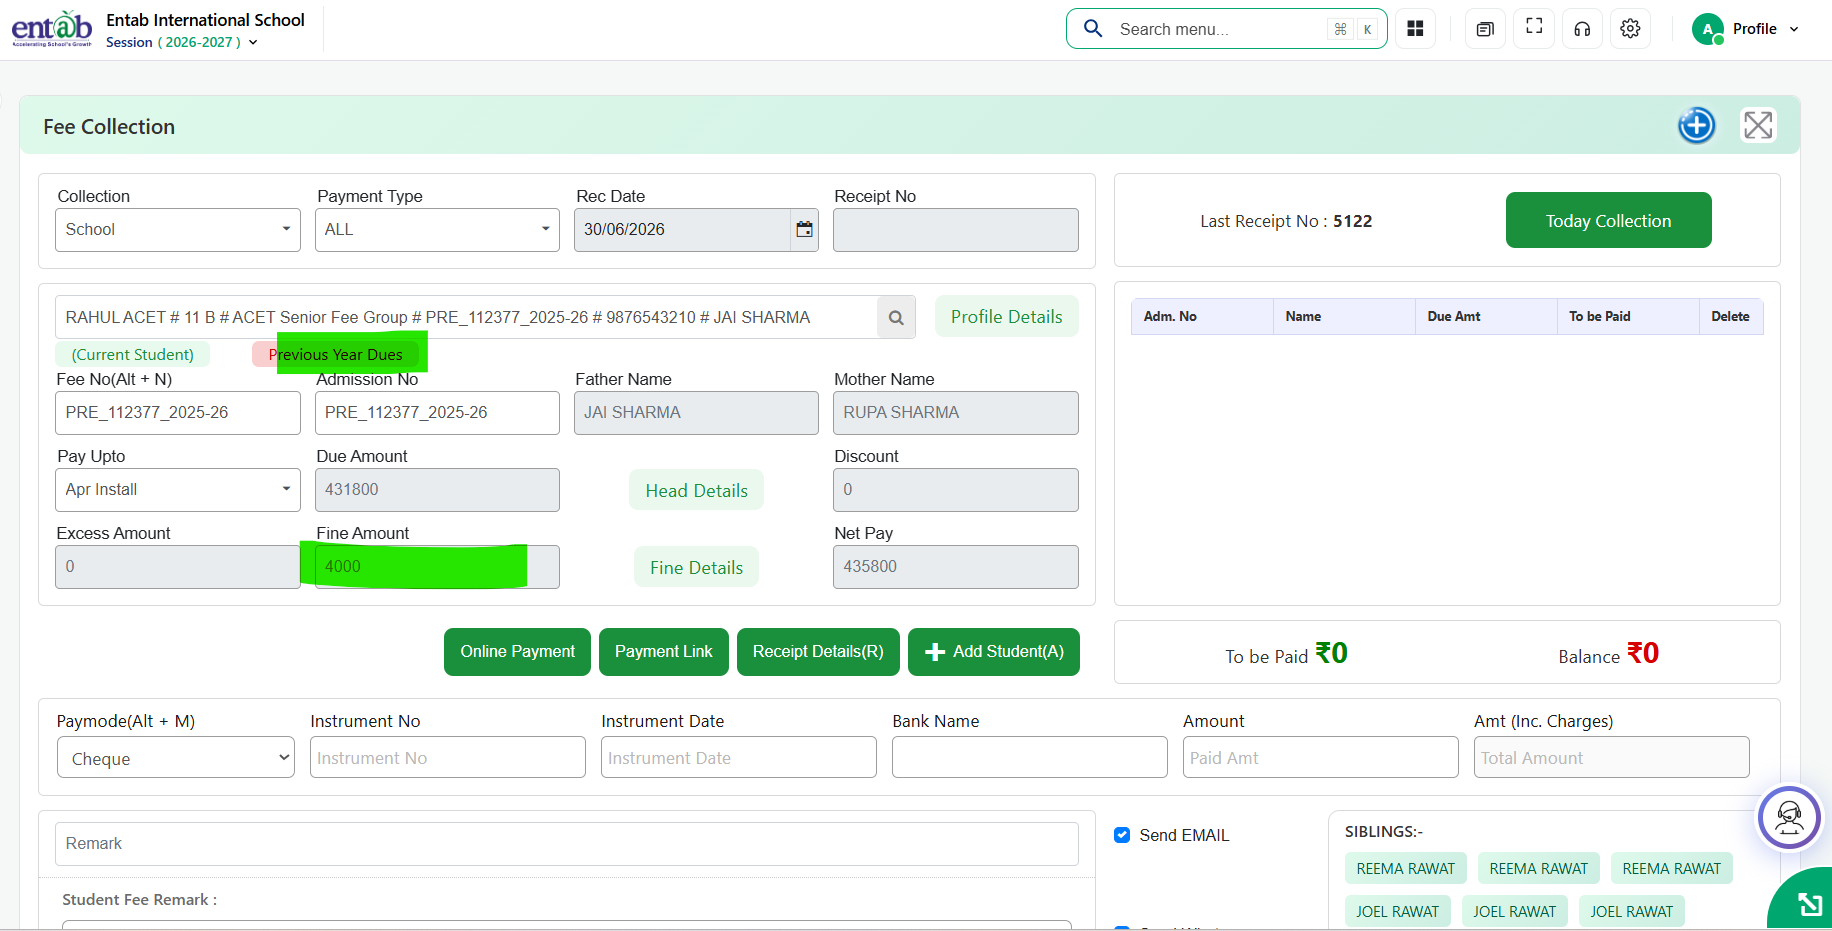This screenshot has width=1832, height=931.
Task: Click student search magnifier icon
Action: click(896, 318)
